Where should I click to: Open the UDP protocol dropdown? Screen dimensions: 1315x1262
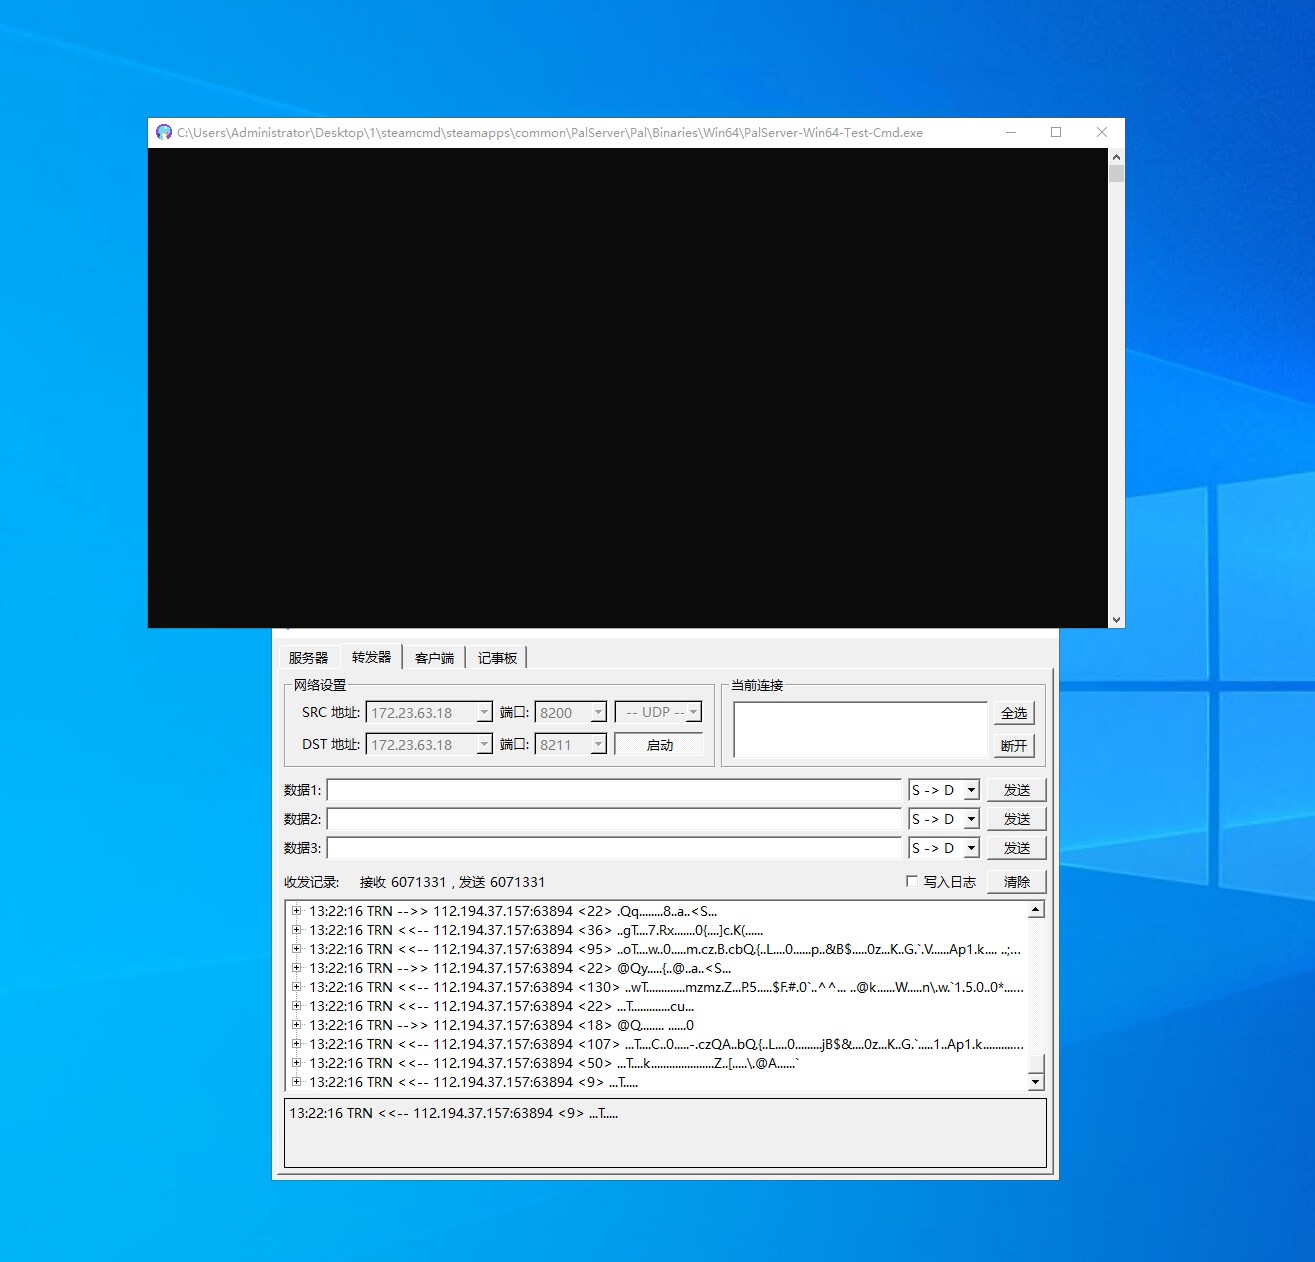coord(694,712)
